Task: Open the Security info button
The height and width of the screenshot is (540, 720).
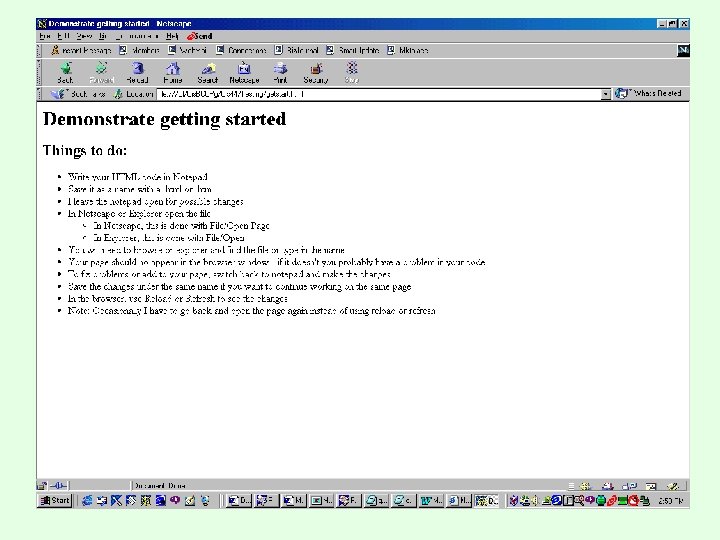Action: click(x=316, y=73)
